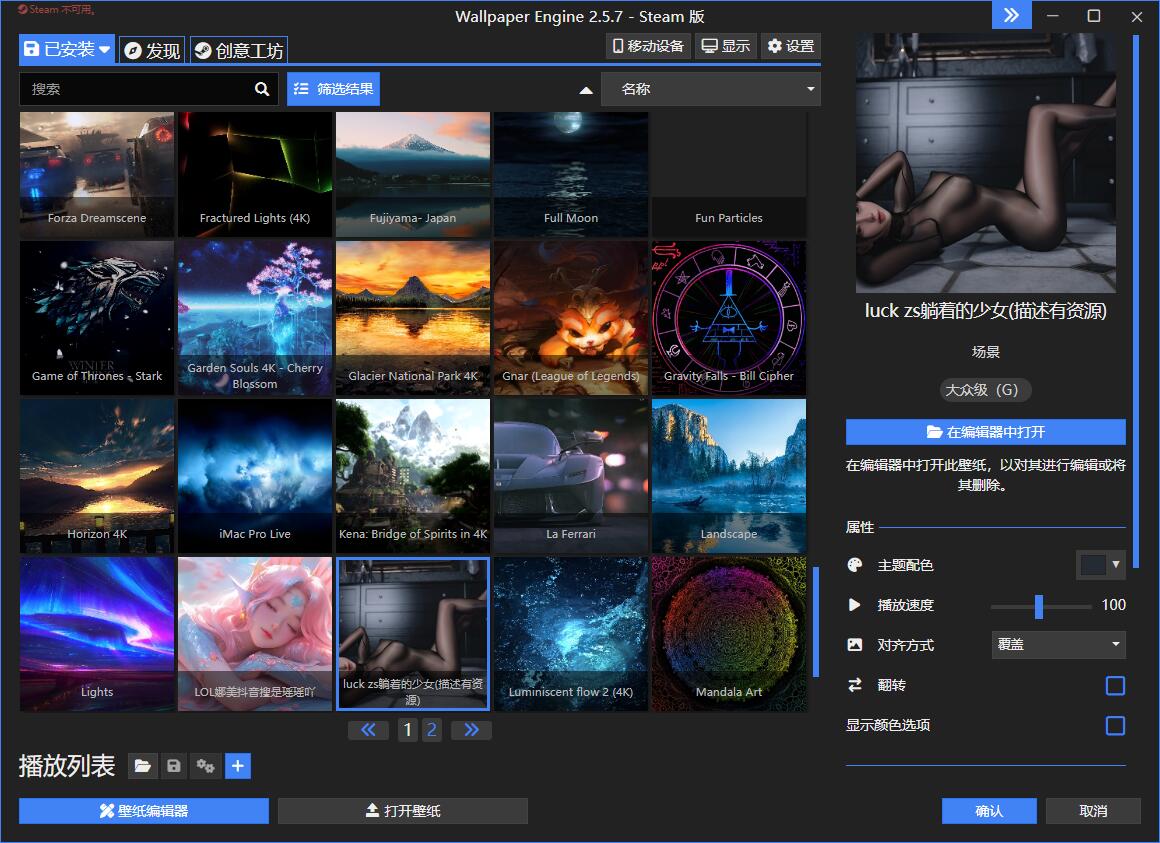
Task: Click the filter results button
Action: [334, 89]
